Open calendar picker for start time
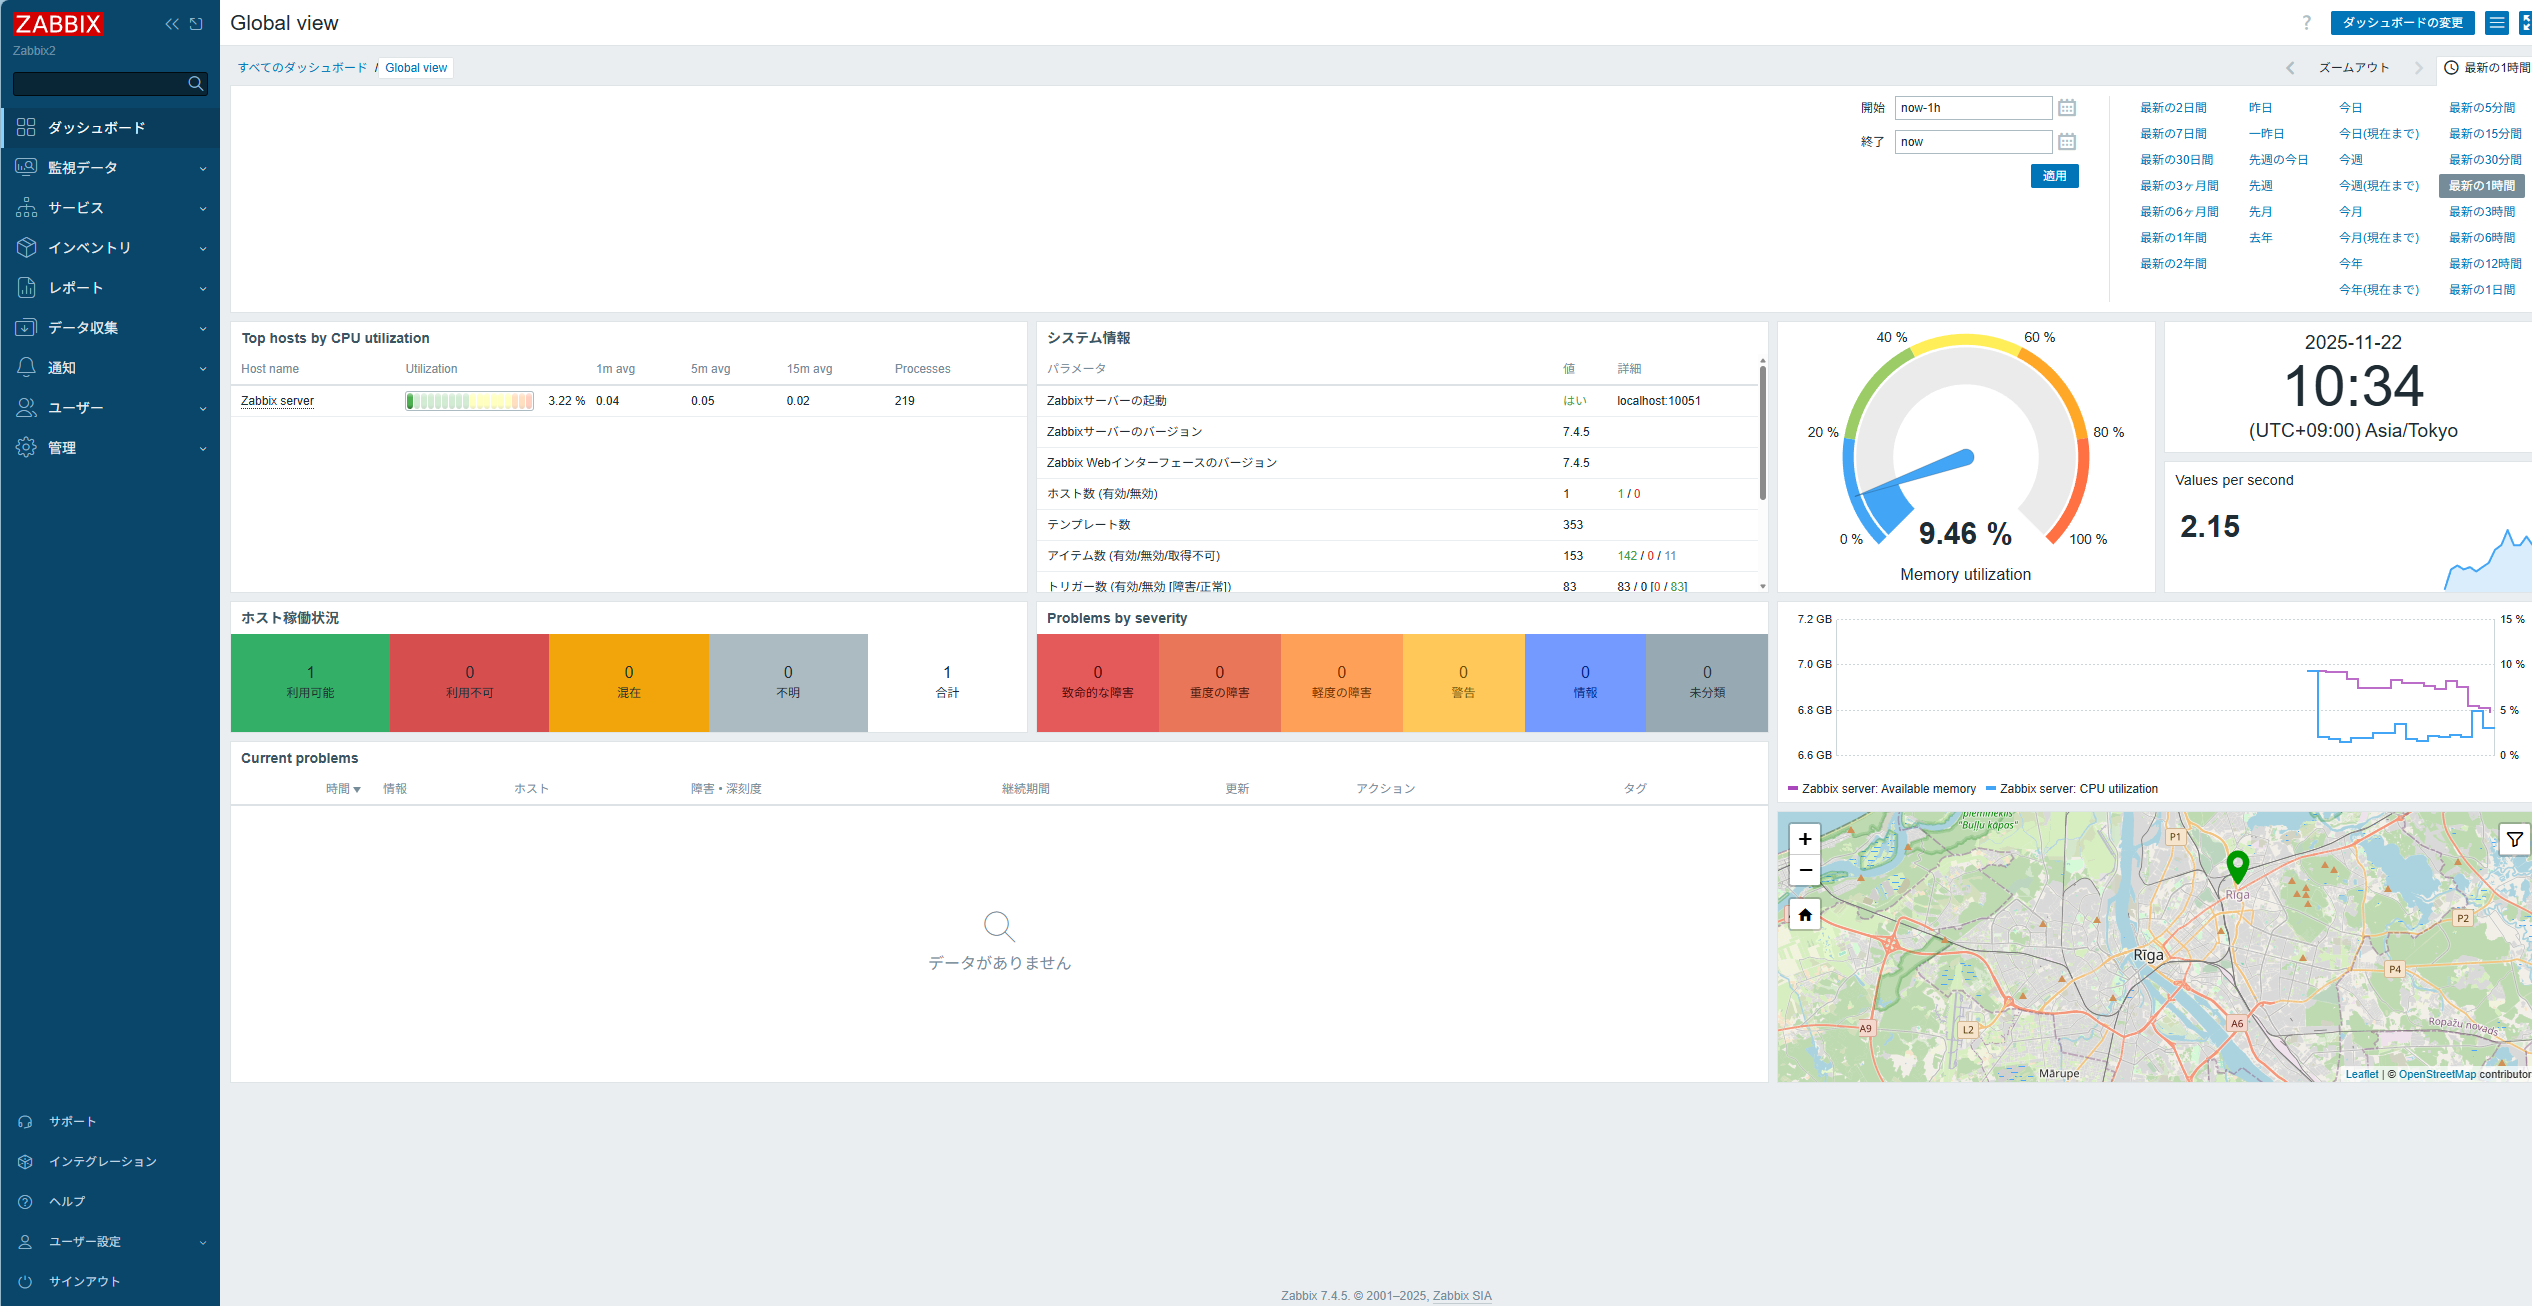2532x1306 pixels. (x=2067, y=108)
